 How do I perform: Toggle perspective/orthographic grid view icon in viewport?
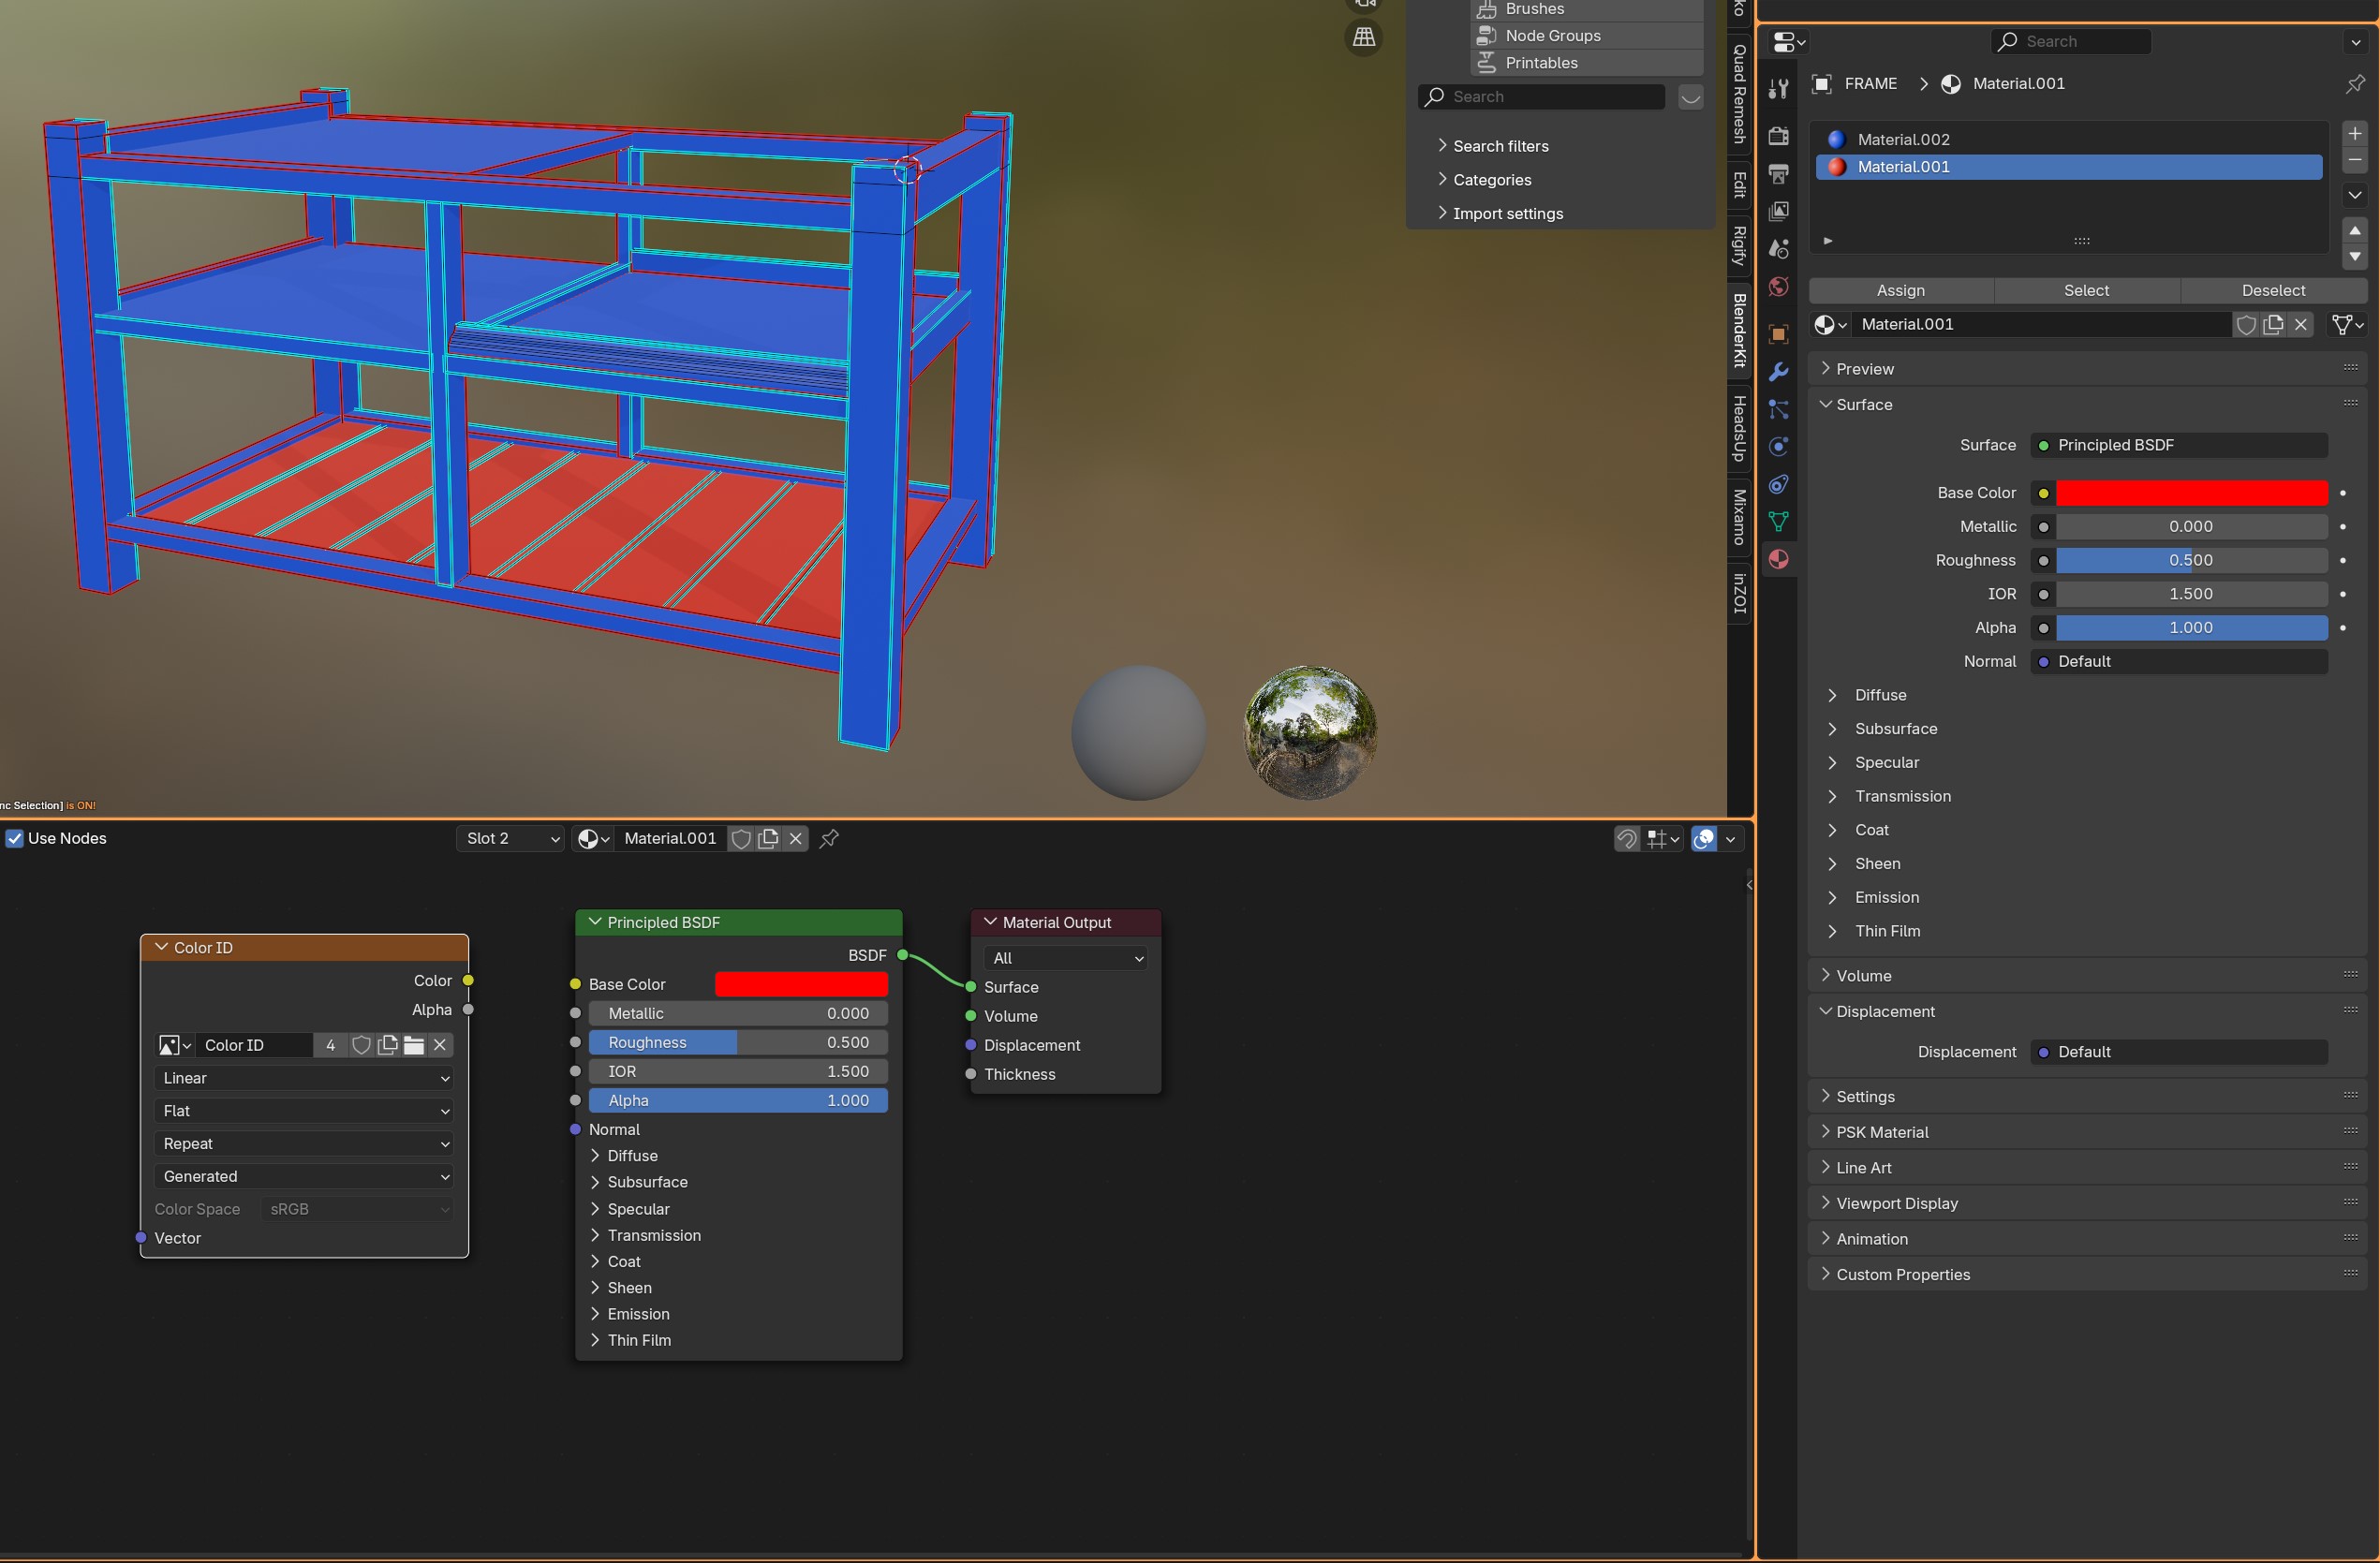(1364, 37)
